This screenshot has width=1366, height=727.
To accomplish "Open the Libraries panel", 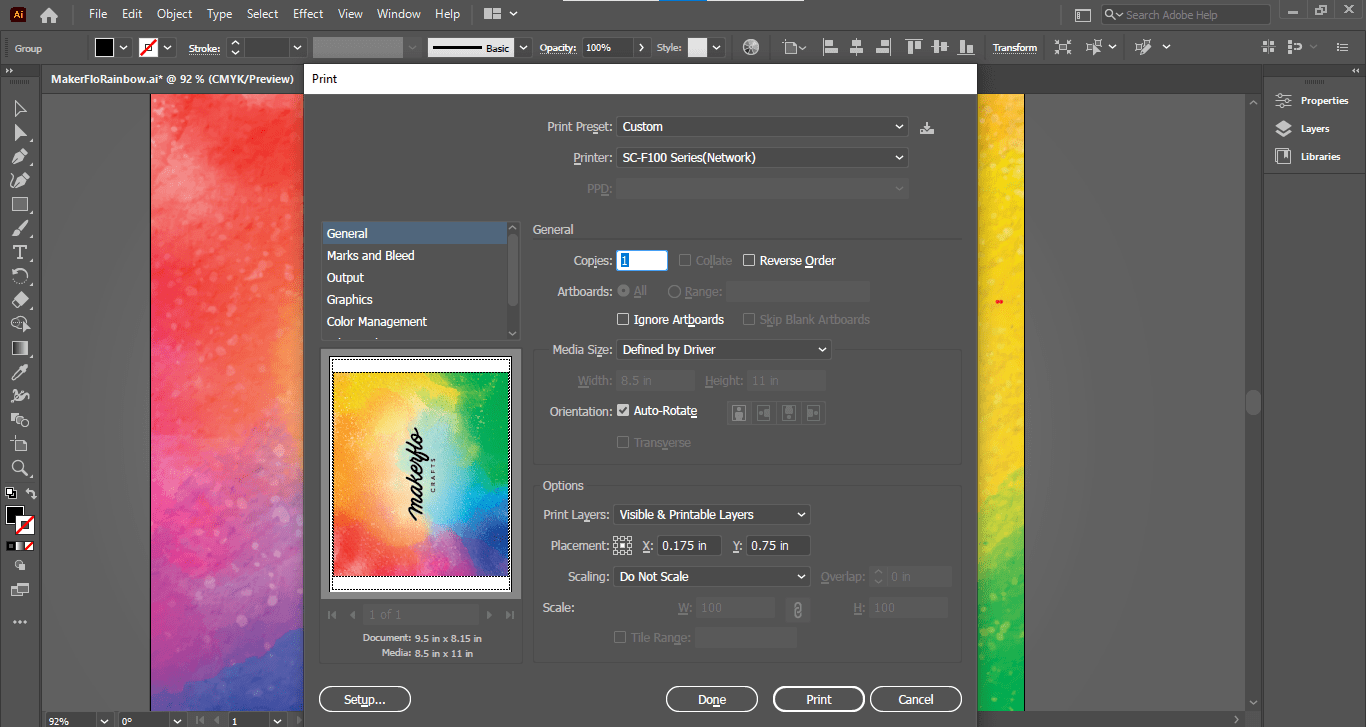I will (x=1319, y=157).
